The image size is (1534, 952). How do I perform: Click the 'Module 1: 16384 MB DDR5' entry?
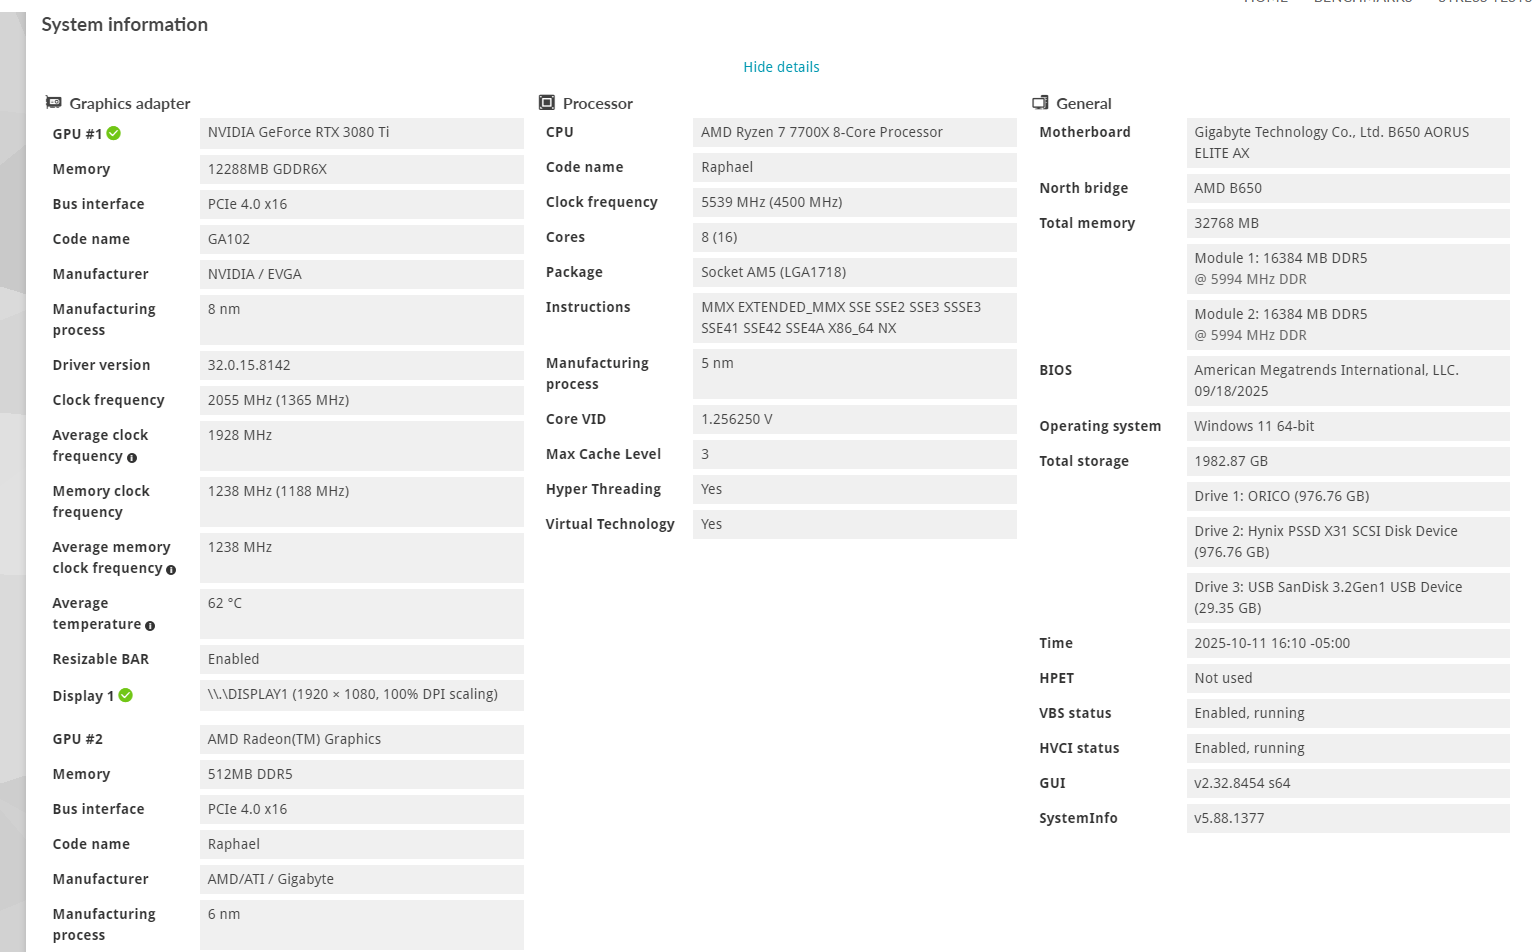(x=1348, y=268)
